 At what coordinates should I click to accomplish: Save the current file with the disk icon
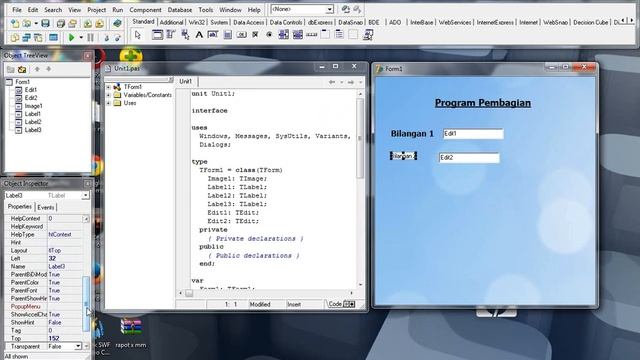pyautogui.click(x=45, y=24)
